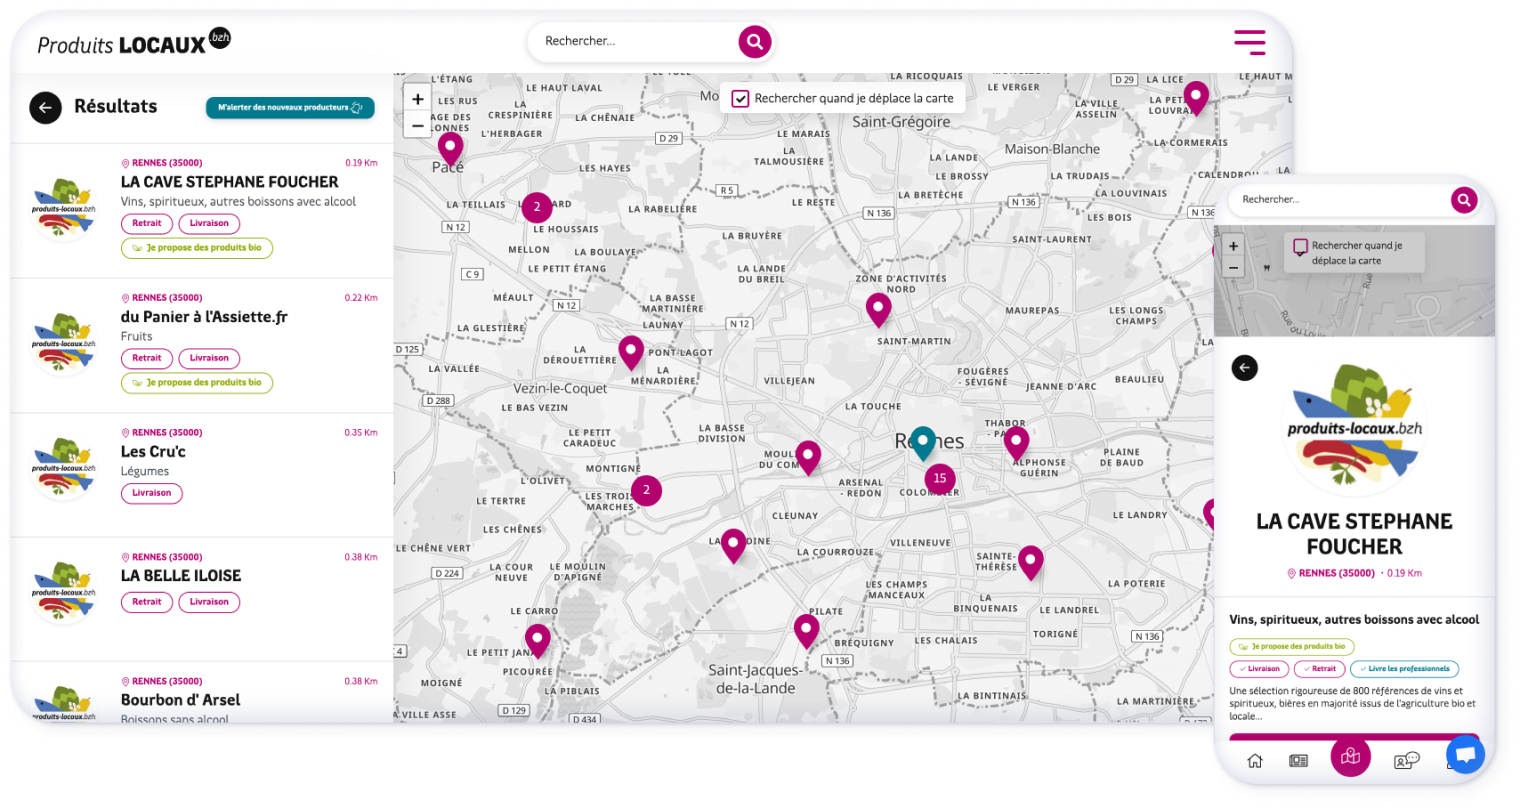Image resolution: width=1520 pixels, height=809 pixels.
Task: Open the hamburger menu in the header
Action: 1249,42
